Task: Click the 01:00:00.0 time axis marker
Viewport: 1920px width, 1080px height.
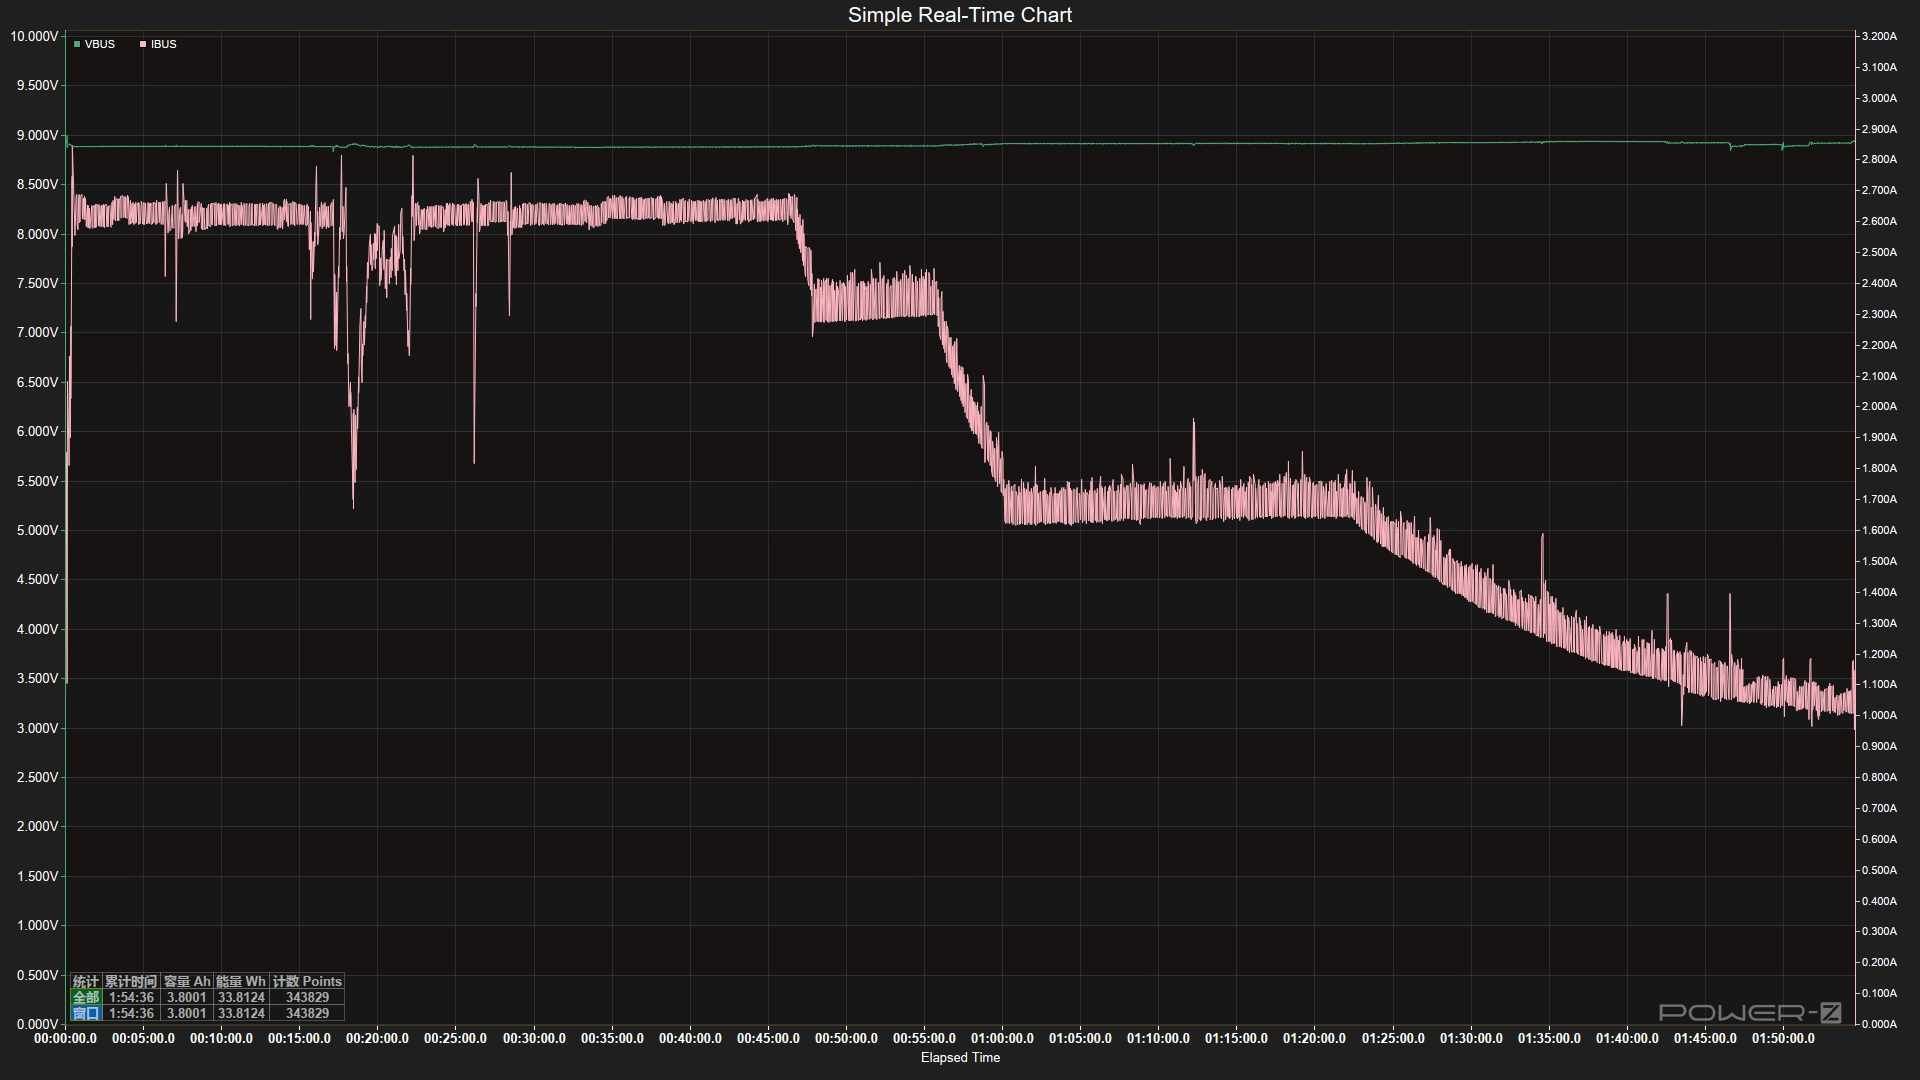Action: [1002, 1039]
